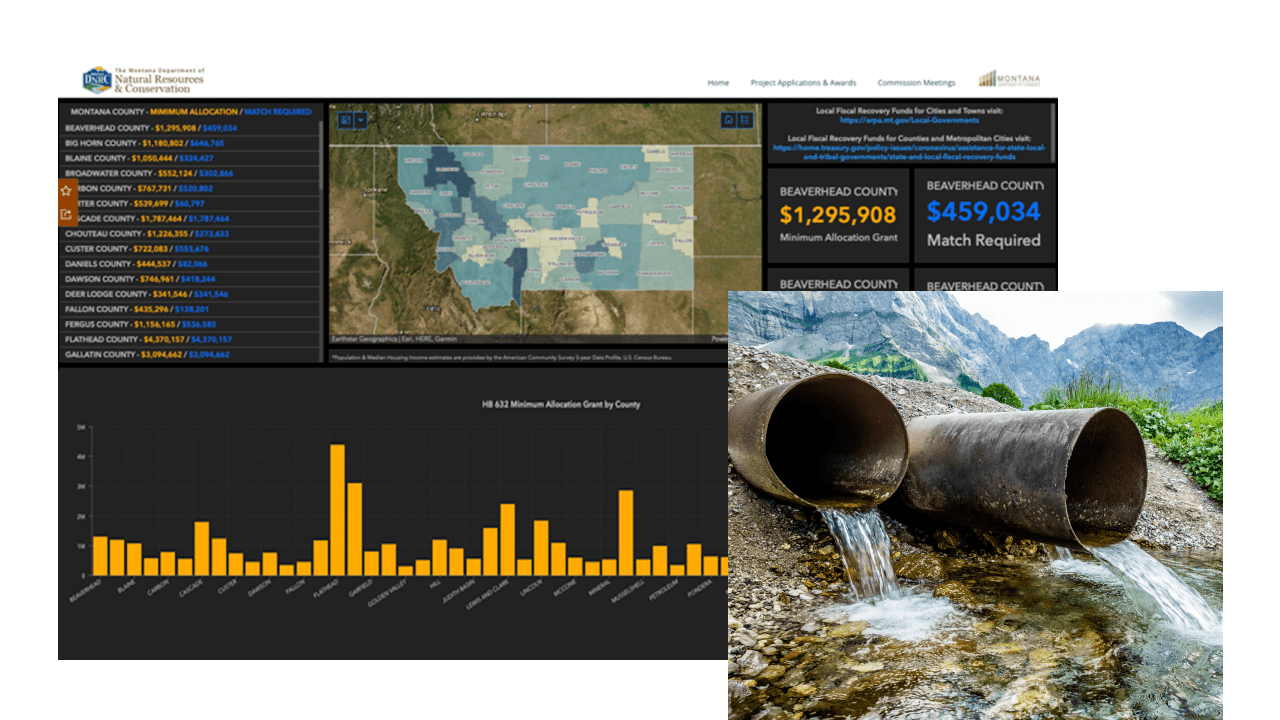This screenshot has width=1280, height=720.
Task: Select the Flathead County row
Action: tap(190, 339)
